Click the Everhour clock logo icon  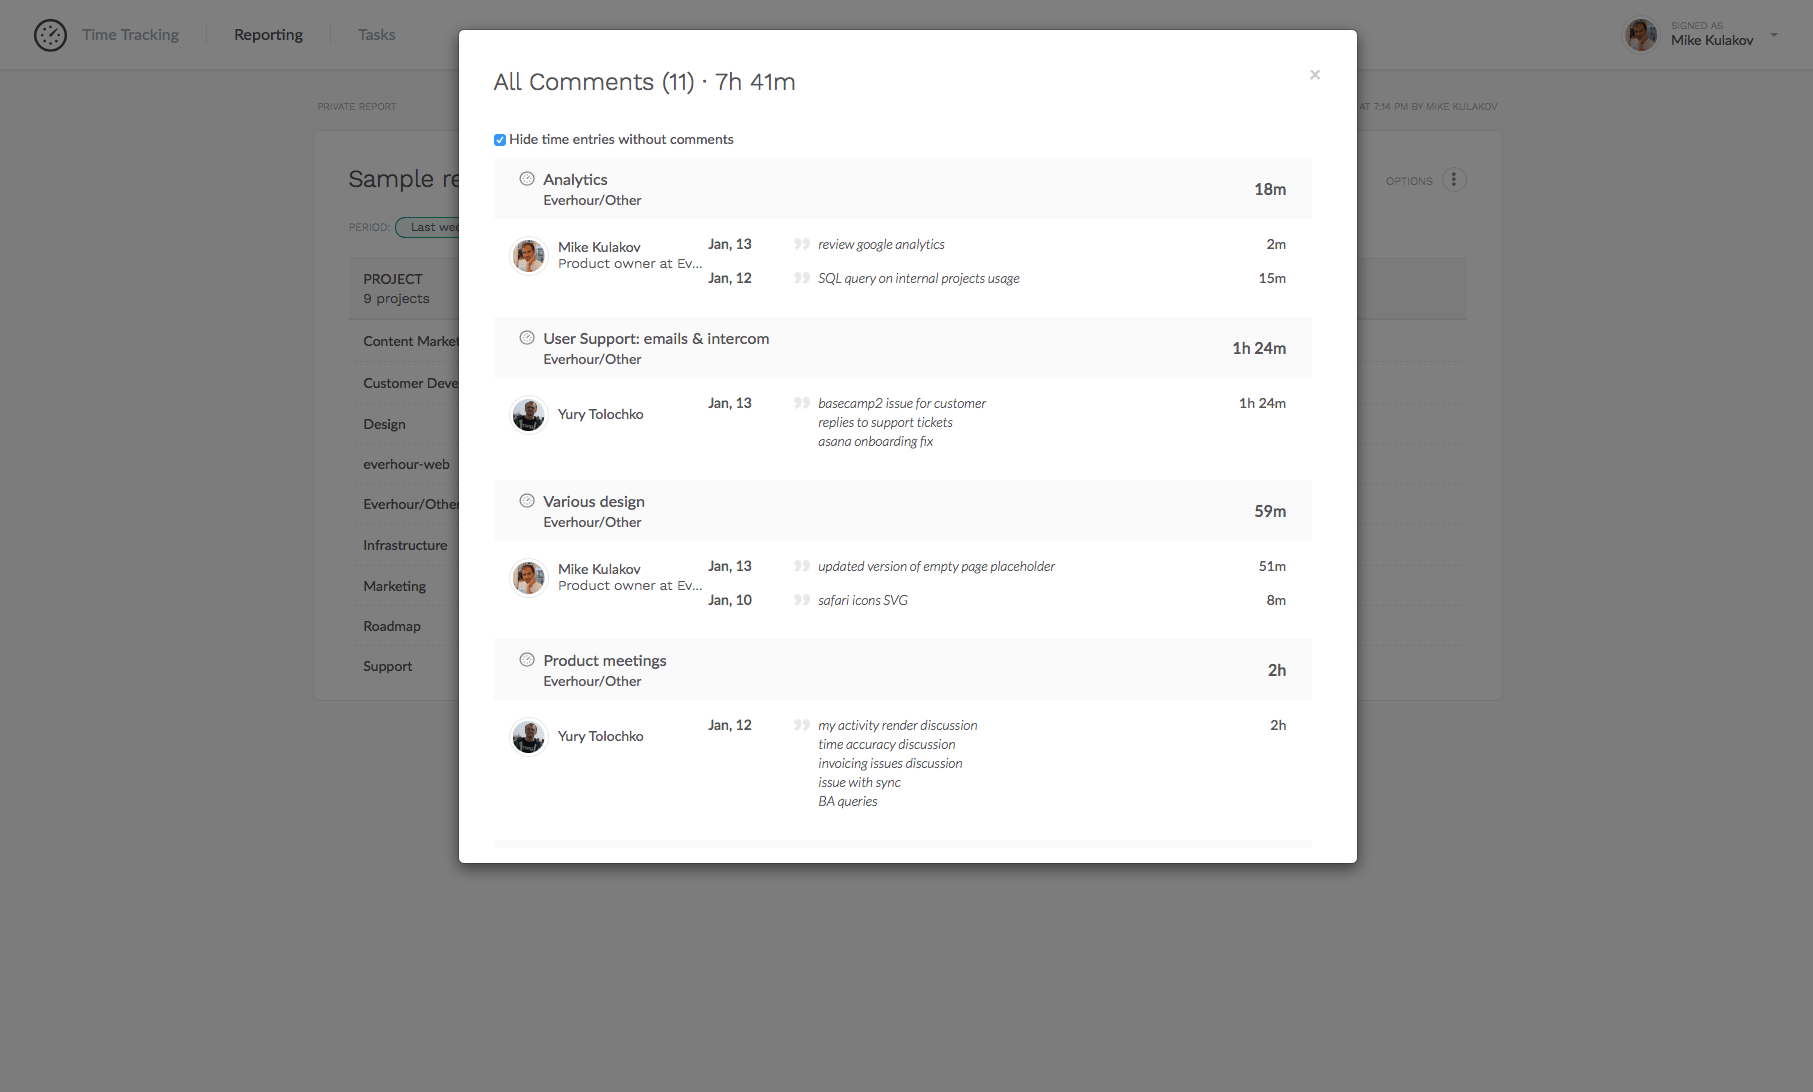(50, 35)
